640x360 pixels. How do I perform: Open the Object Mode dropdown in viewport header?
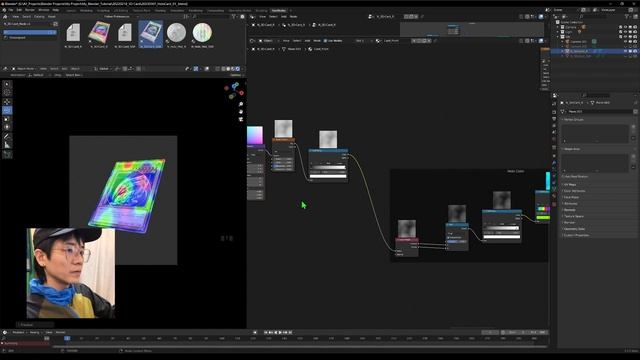[24, 69]
